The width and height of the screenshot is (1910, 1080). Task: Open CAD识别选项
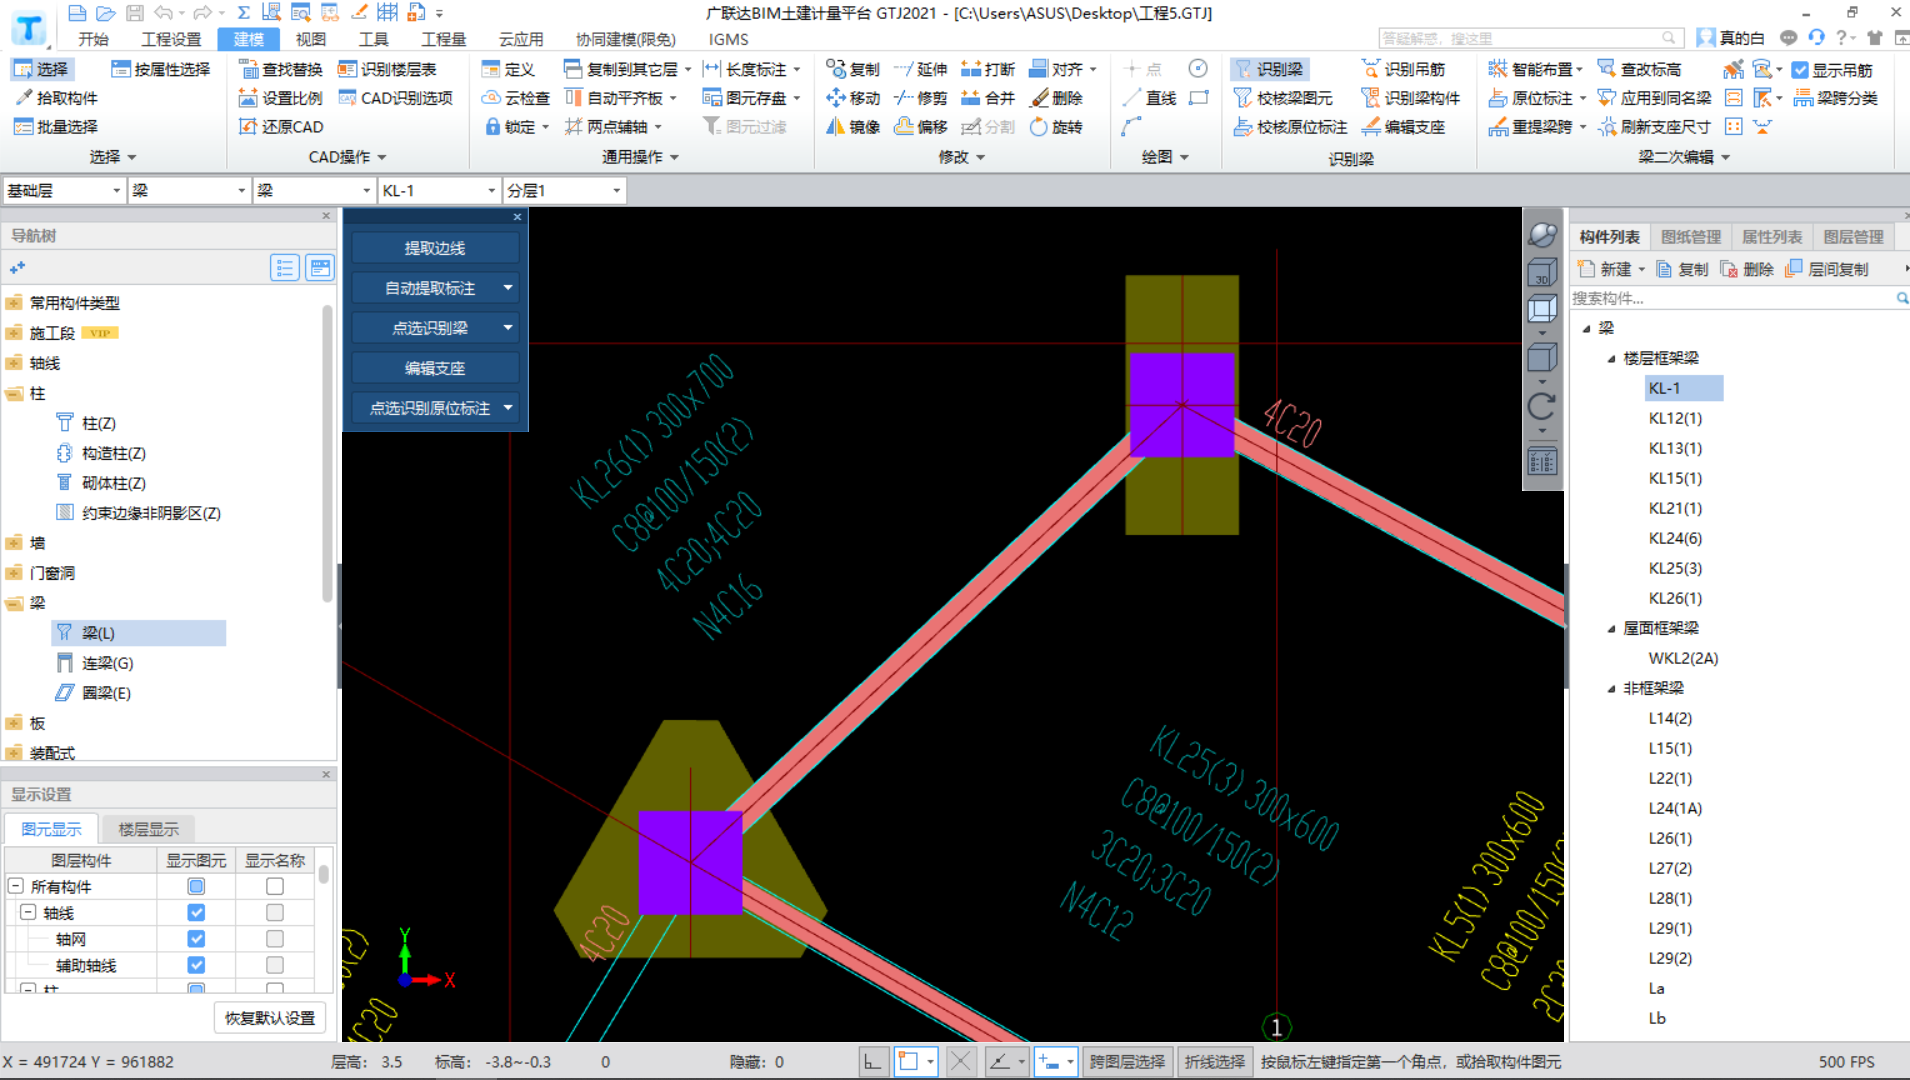tap(395, 98)
